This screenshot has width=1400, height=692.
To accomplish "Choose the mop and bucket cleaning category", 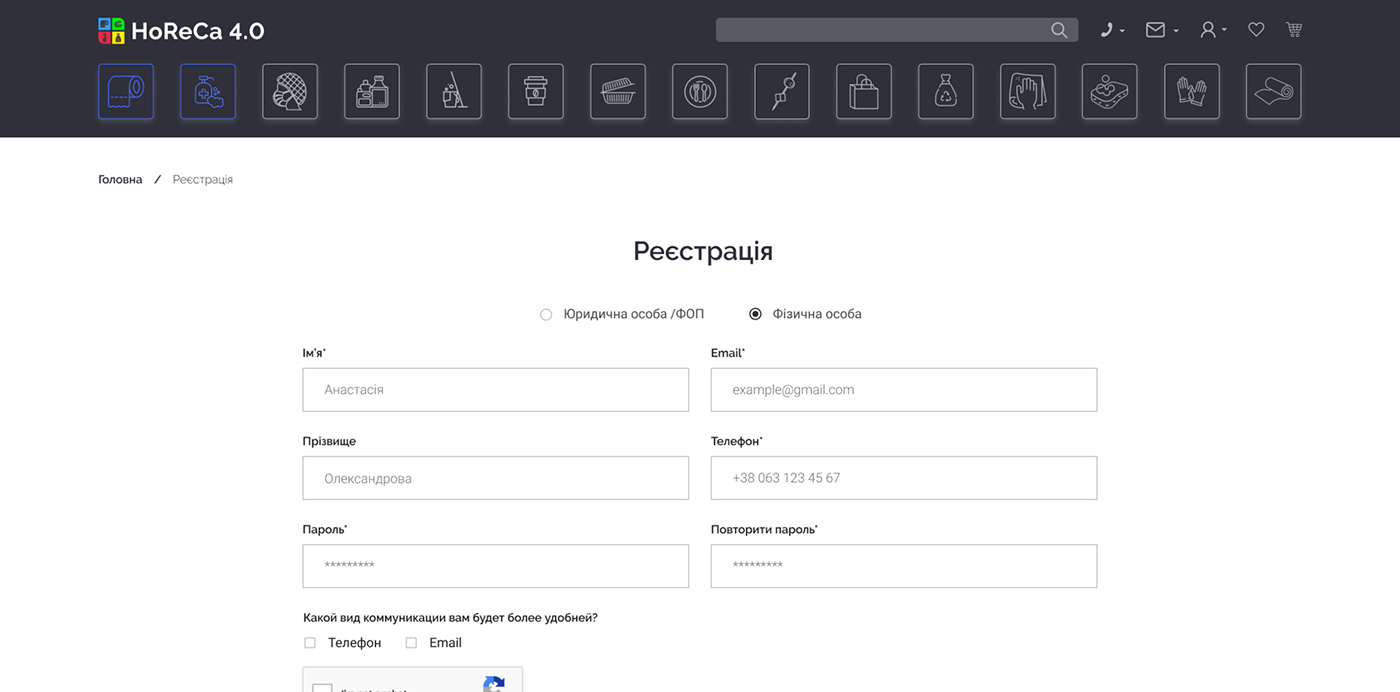I will 454,92.
